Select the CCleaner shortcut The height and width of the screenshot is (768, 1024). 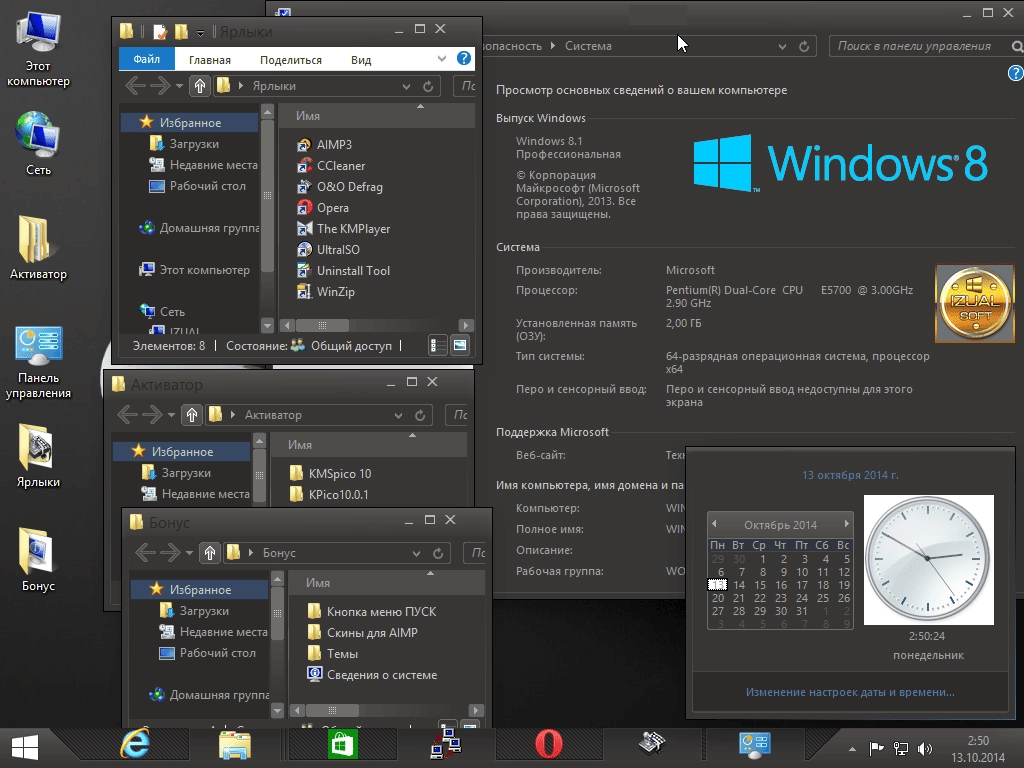click(x=331, y=166)
